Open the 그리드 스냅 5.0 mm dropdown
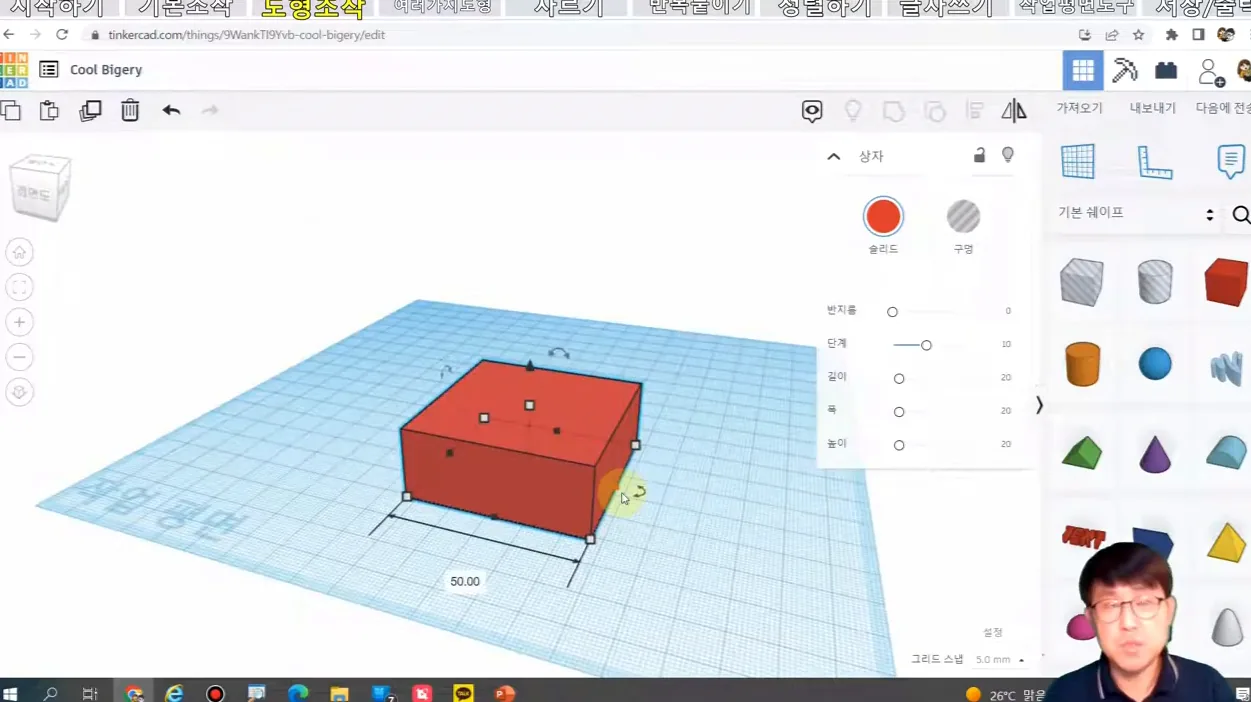Screen dimensions: 1251x702 click(1000, 660)
